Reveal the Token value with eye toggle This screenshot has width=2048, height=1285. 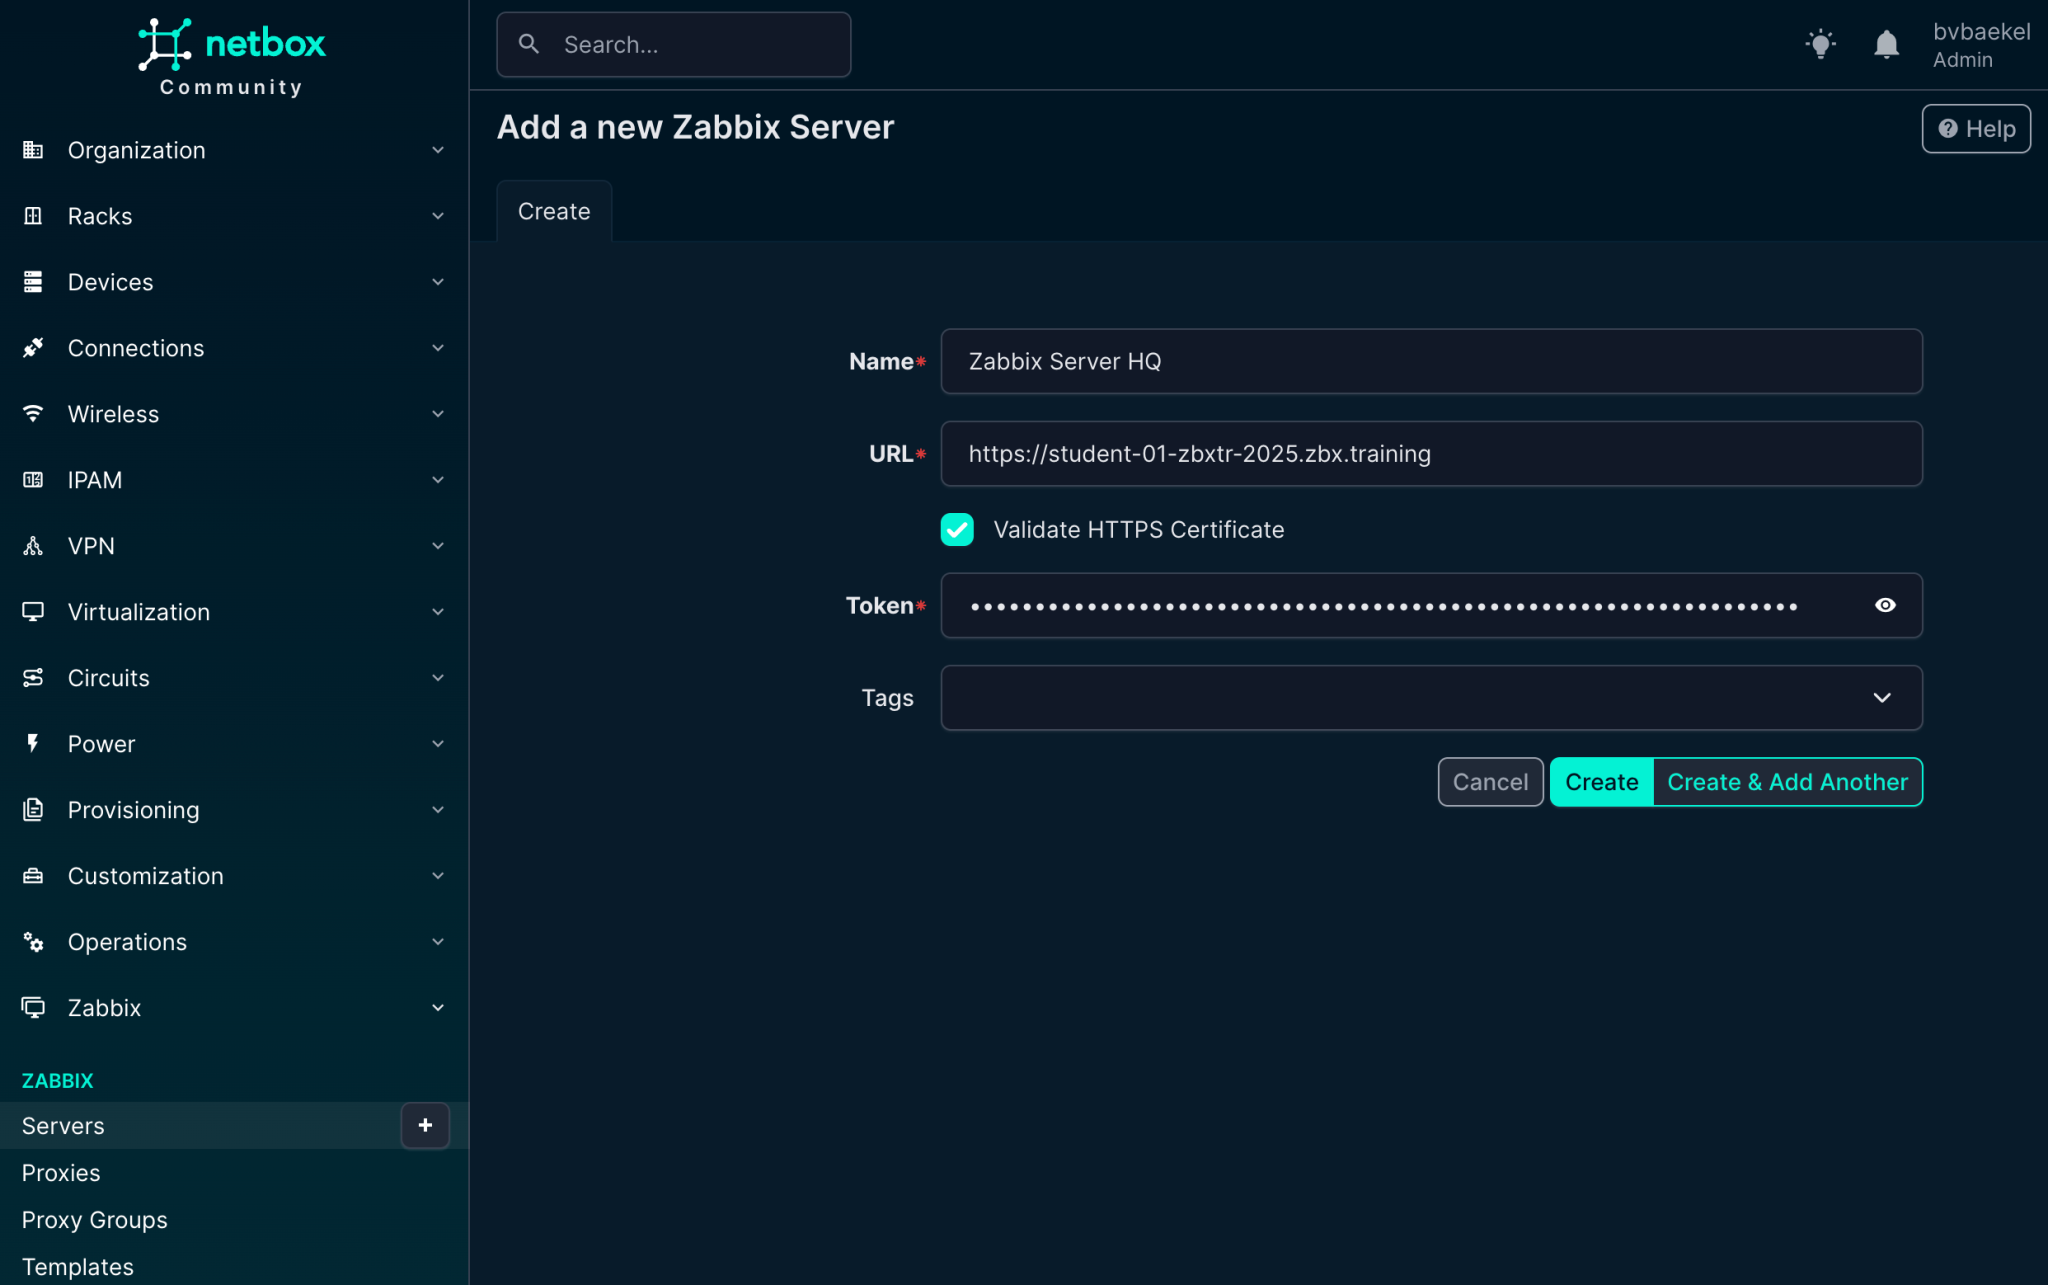1885,605
